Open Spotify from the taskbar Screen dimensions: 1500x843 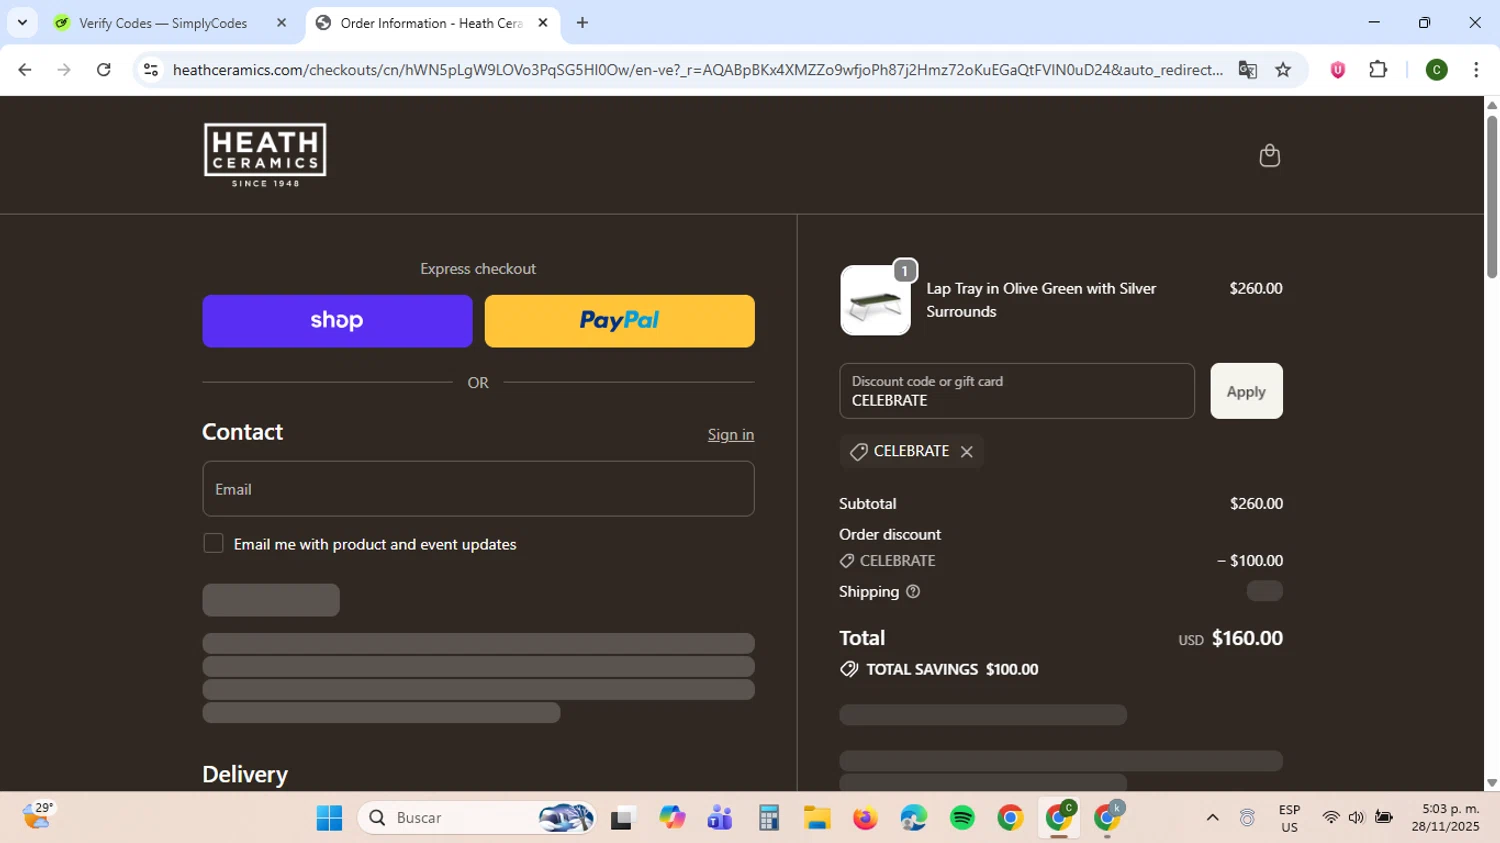pos(962,818)
